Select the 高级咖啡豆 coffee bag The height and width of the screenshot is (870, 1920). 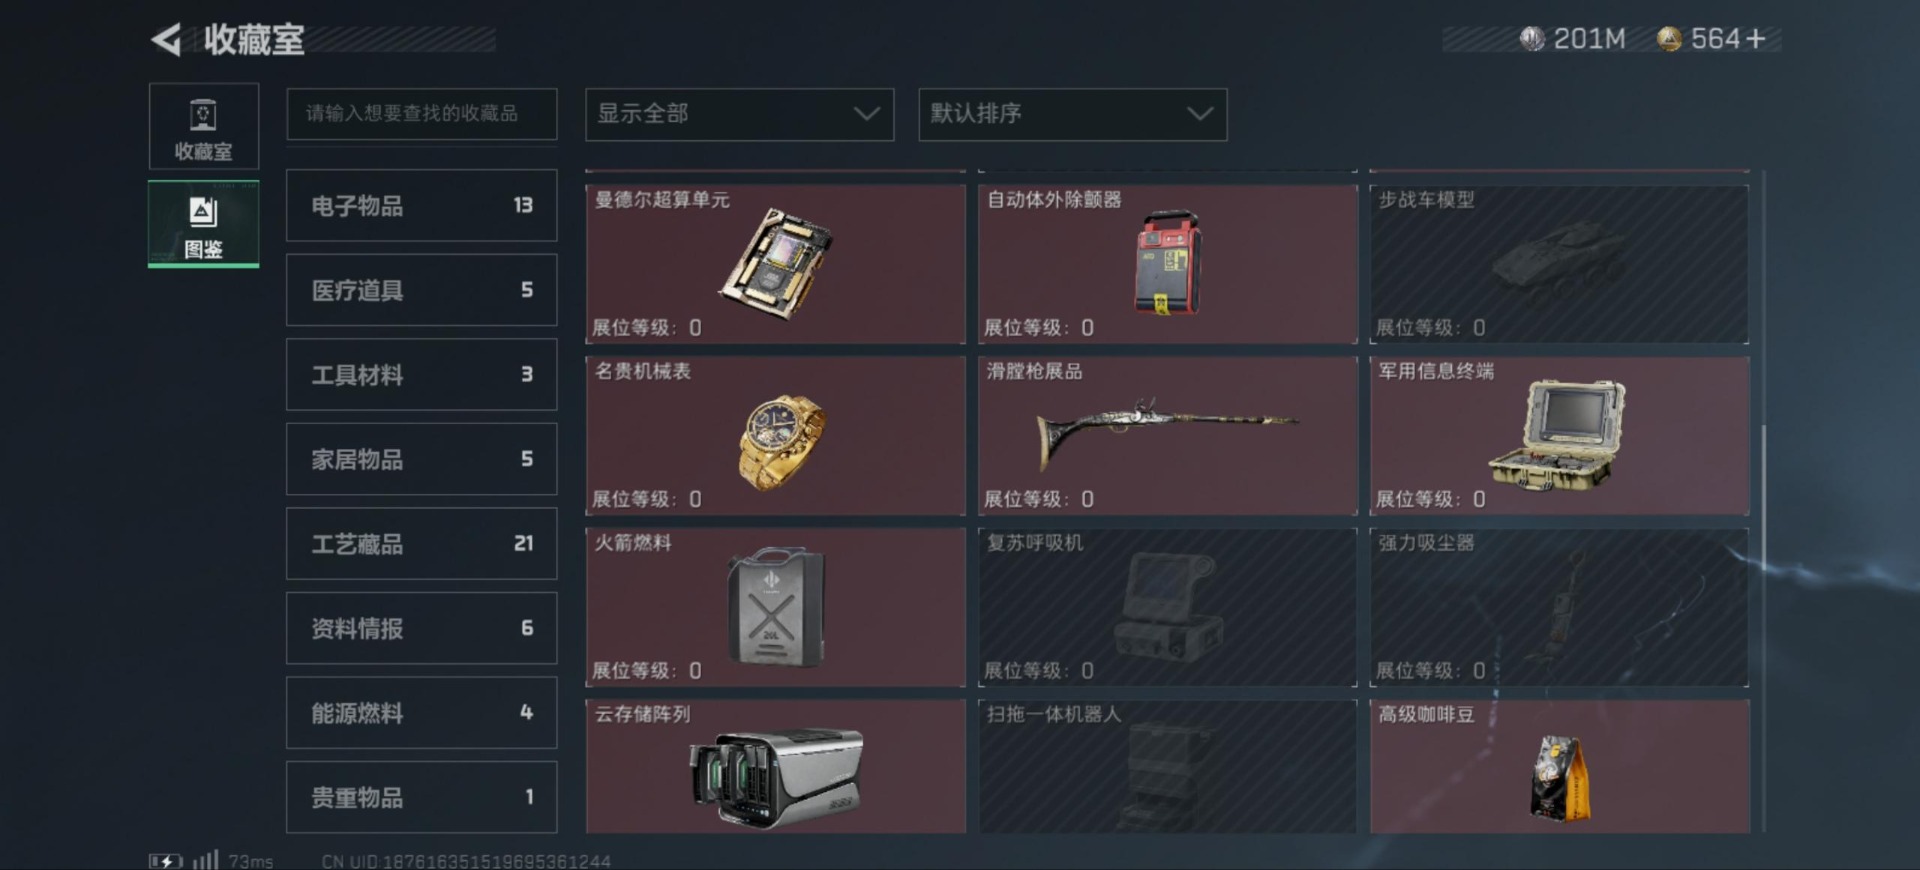point(1559,766)
